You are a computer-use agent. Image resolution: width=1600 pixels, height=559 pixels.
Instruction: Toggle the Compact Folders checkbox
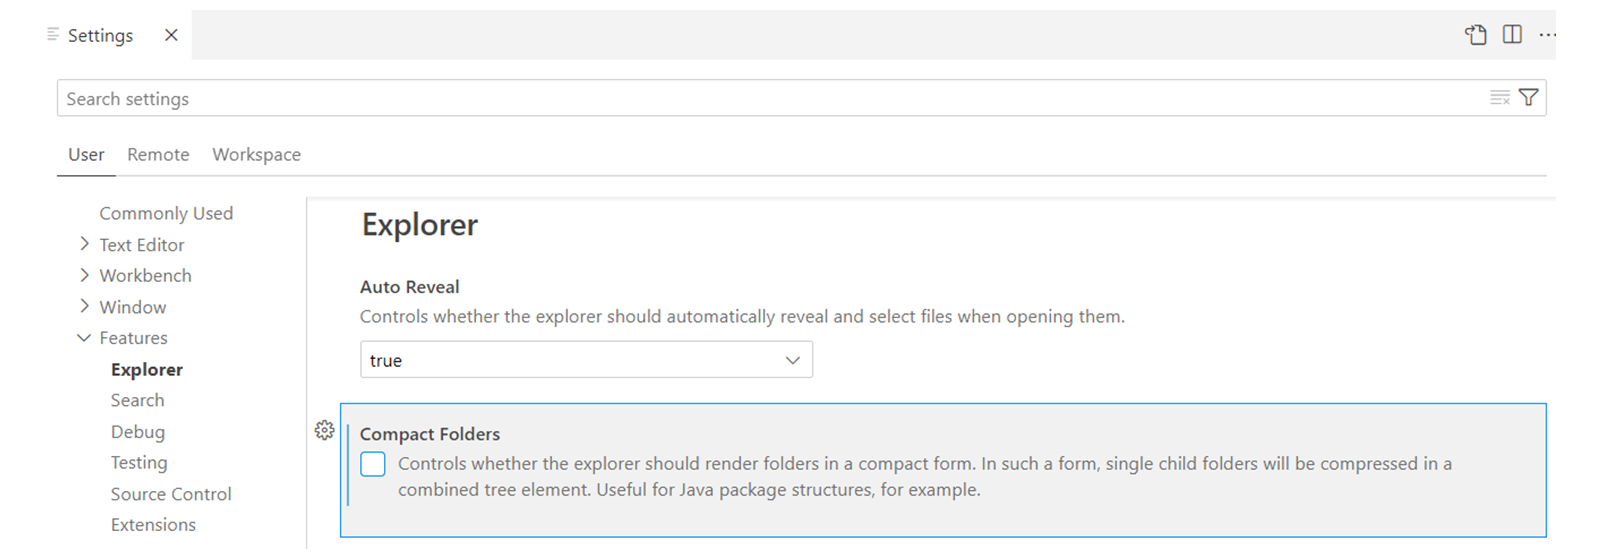373,464
